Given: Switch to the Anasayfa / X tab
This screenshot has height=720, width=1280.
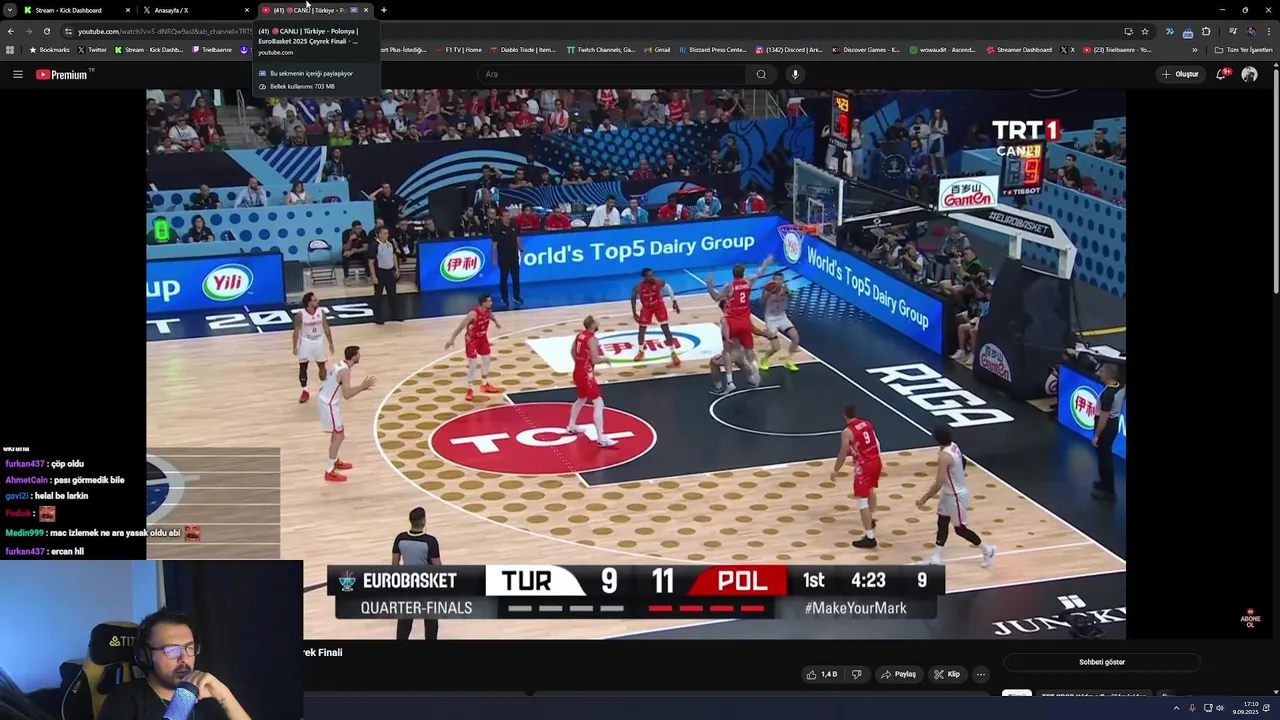Looking at the screenshot, I should click(x=190, y=10).
